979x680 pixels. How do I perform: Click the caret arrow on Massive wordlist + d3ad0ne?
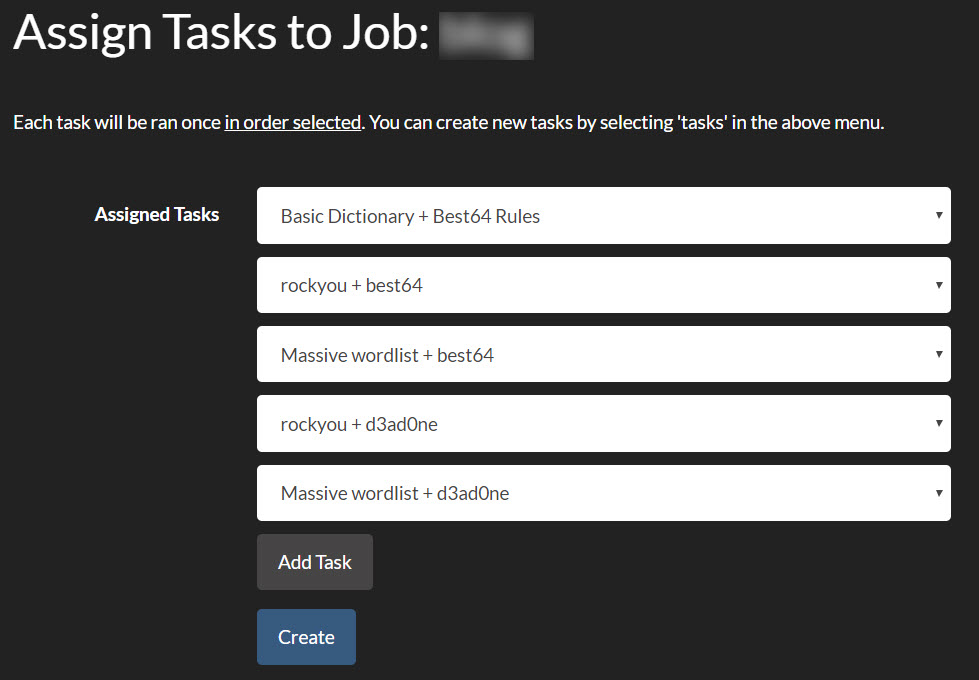click(938, 493)
